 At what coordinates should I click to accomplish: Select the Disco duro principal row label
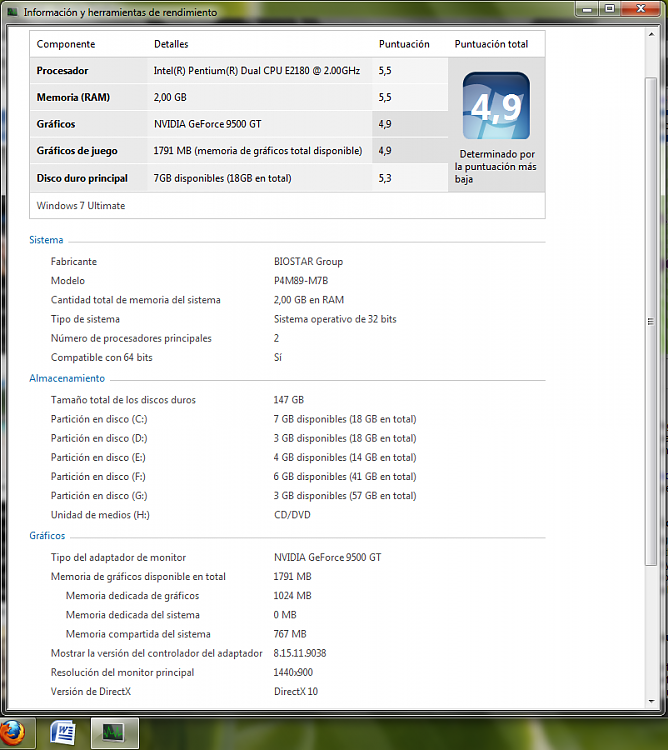point(82,178)
